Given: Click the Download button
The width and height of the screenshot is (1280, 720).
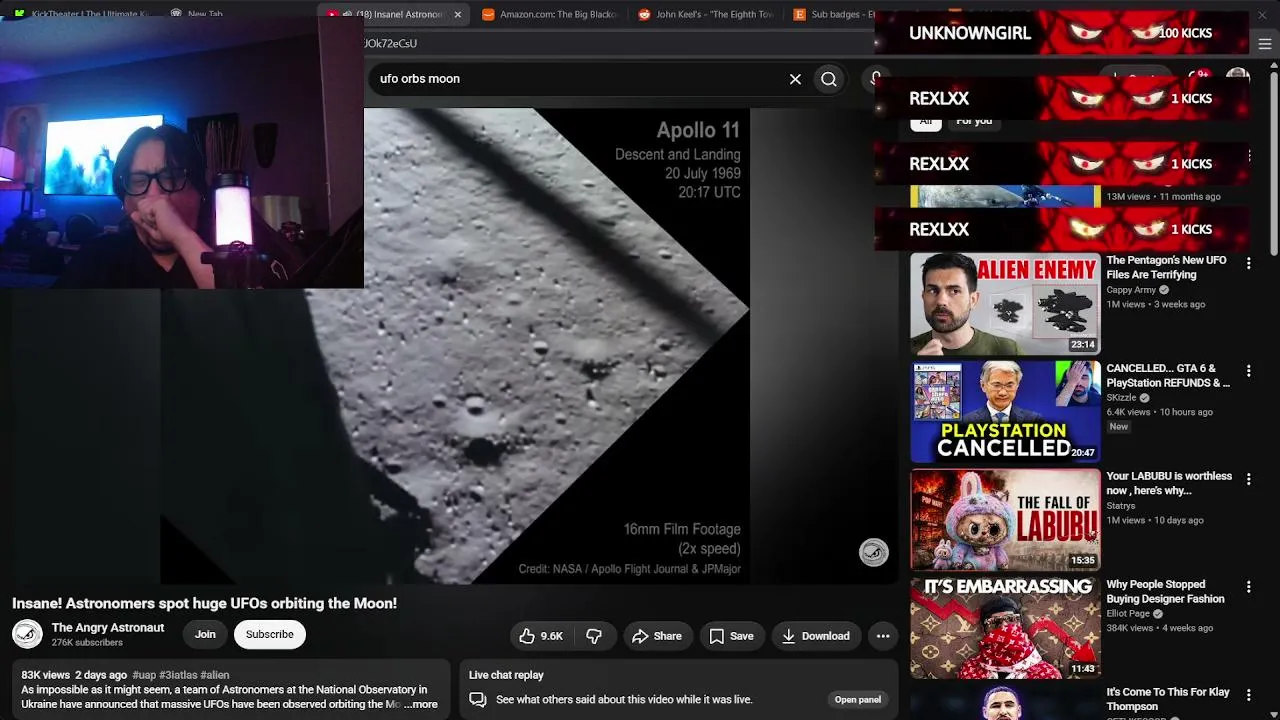Looking at the screenshot, I should point(816,636).
